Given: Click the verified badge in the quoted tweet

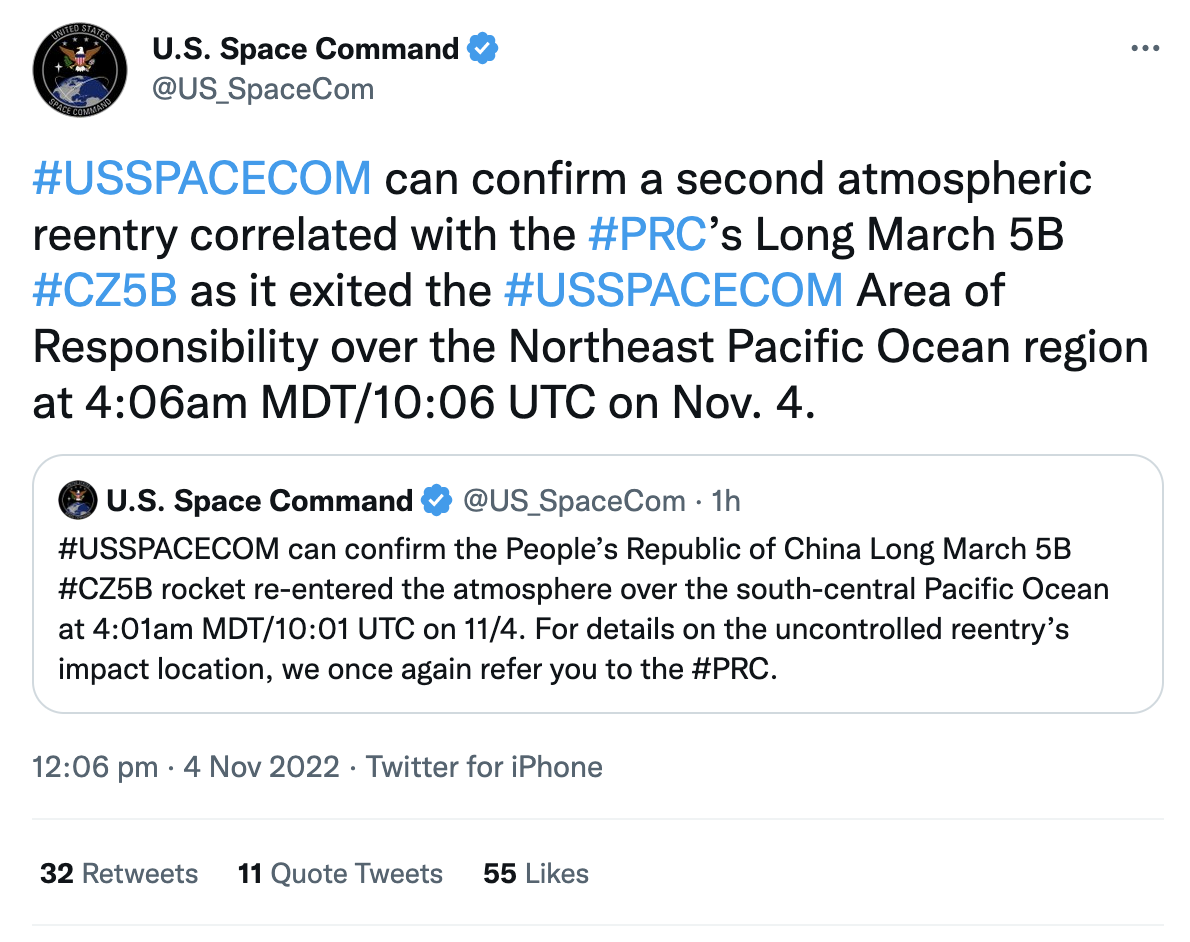Looking at the screenshot, I should tap(436, 501).
